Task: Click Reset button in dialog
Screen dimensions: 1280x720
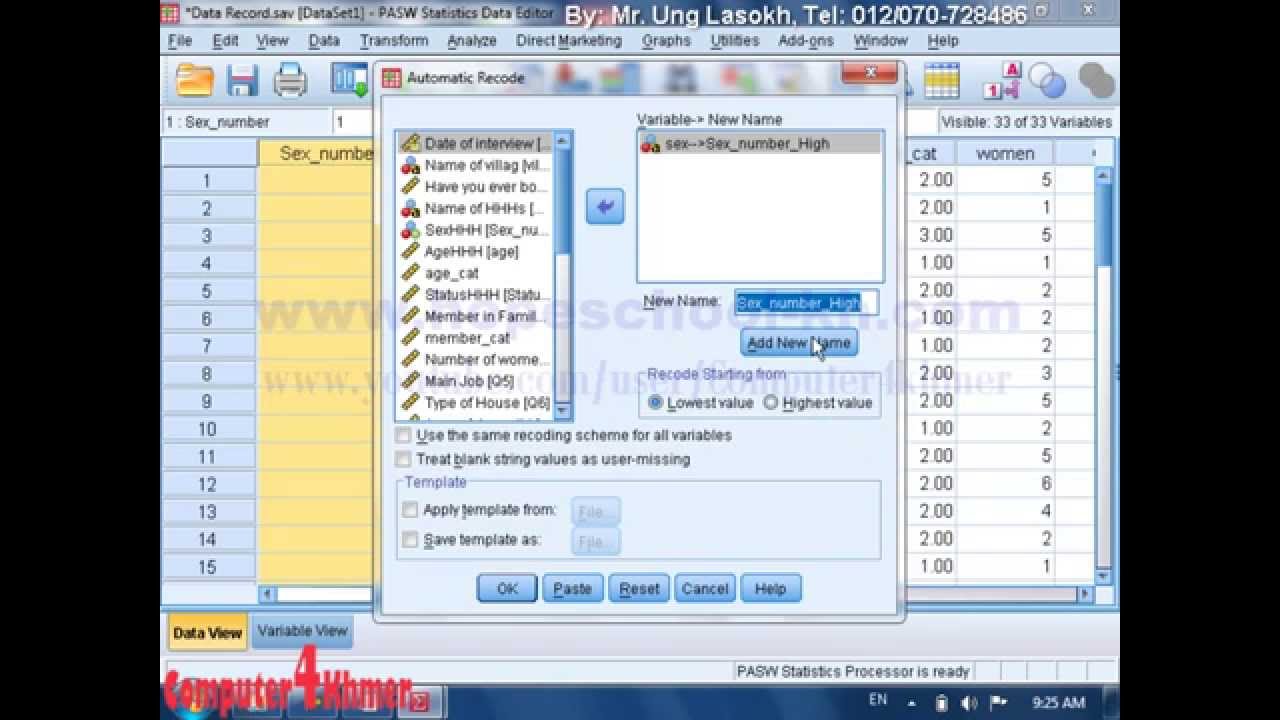Action: (x=639, y=589)
